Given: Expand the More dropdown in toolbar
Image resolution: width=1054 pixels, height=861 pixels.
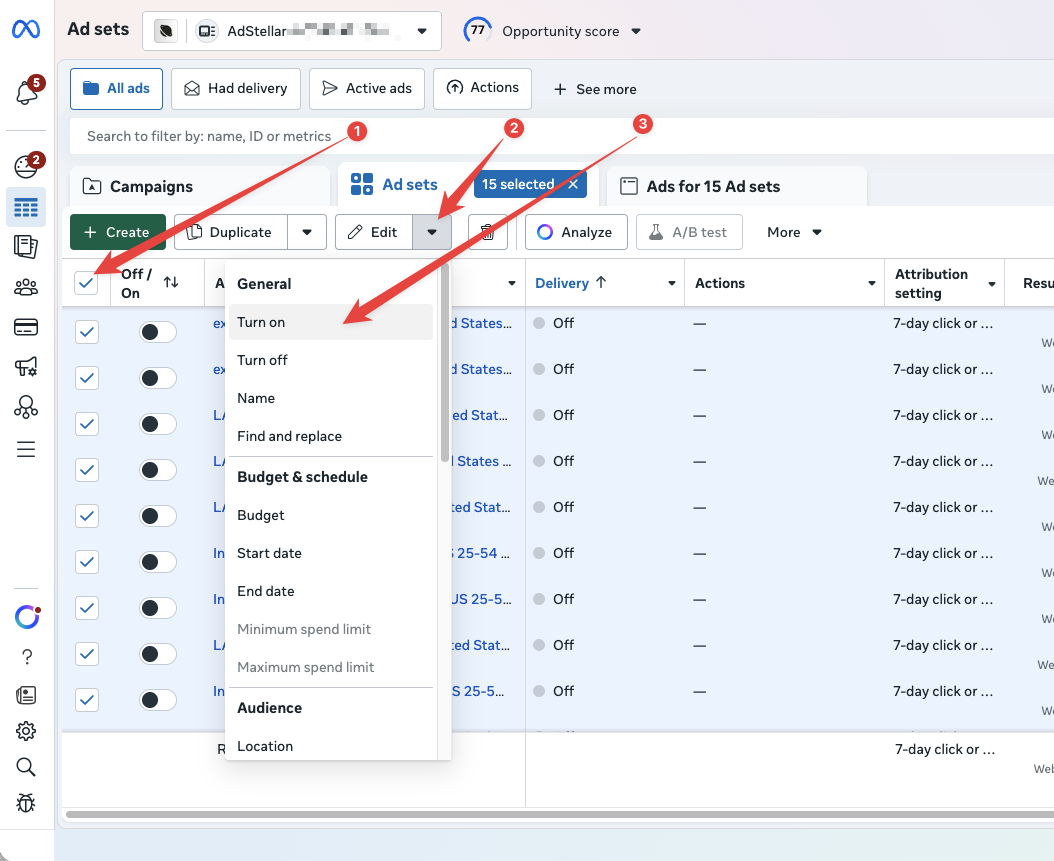Looking at the screenshot, I should (x=795, y=233).
